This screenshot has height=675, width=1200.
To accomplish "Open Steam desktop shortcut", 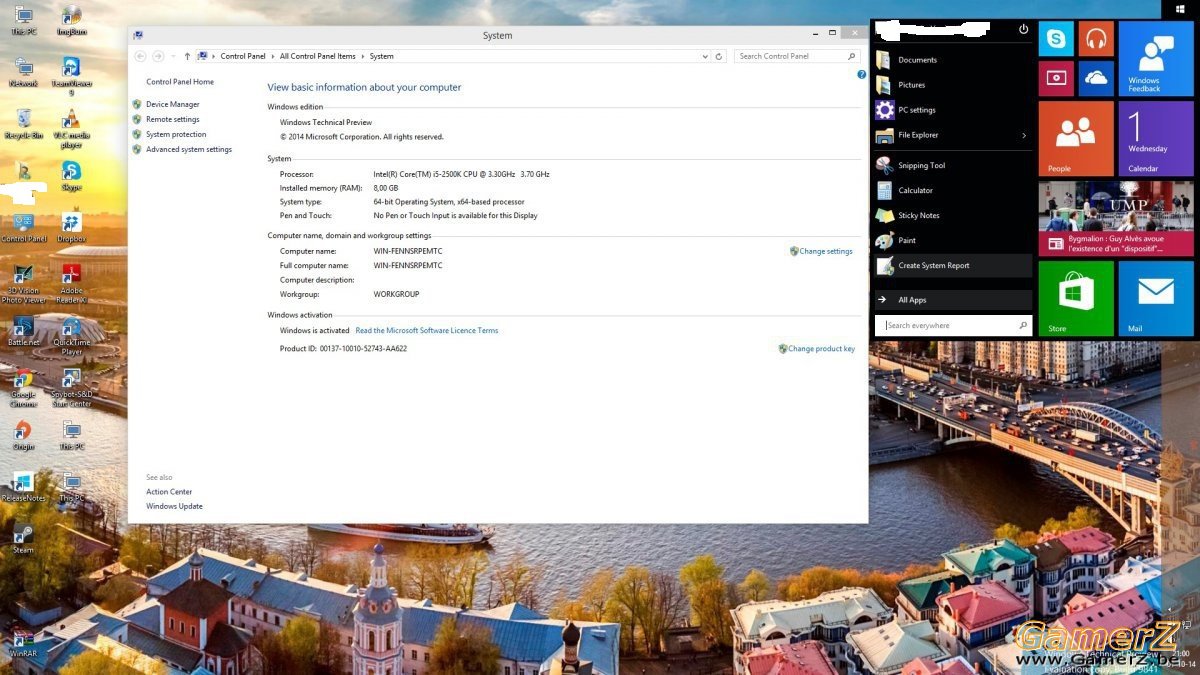I will 23,538.
